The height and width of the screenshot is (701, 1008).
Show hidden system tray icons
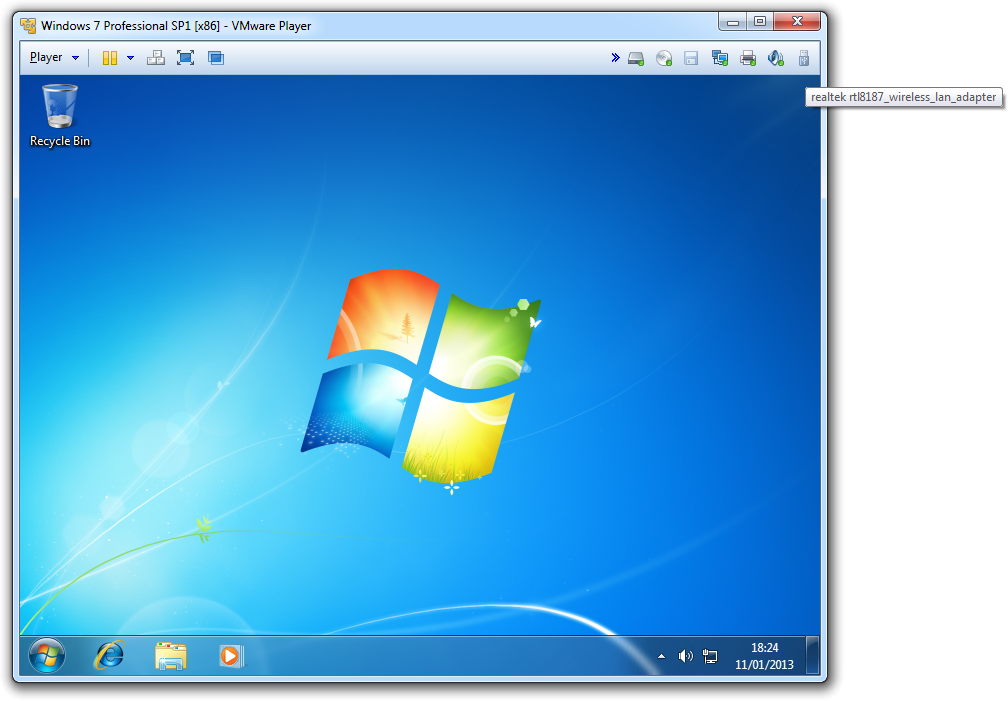coord(661,656)
